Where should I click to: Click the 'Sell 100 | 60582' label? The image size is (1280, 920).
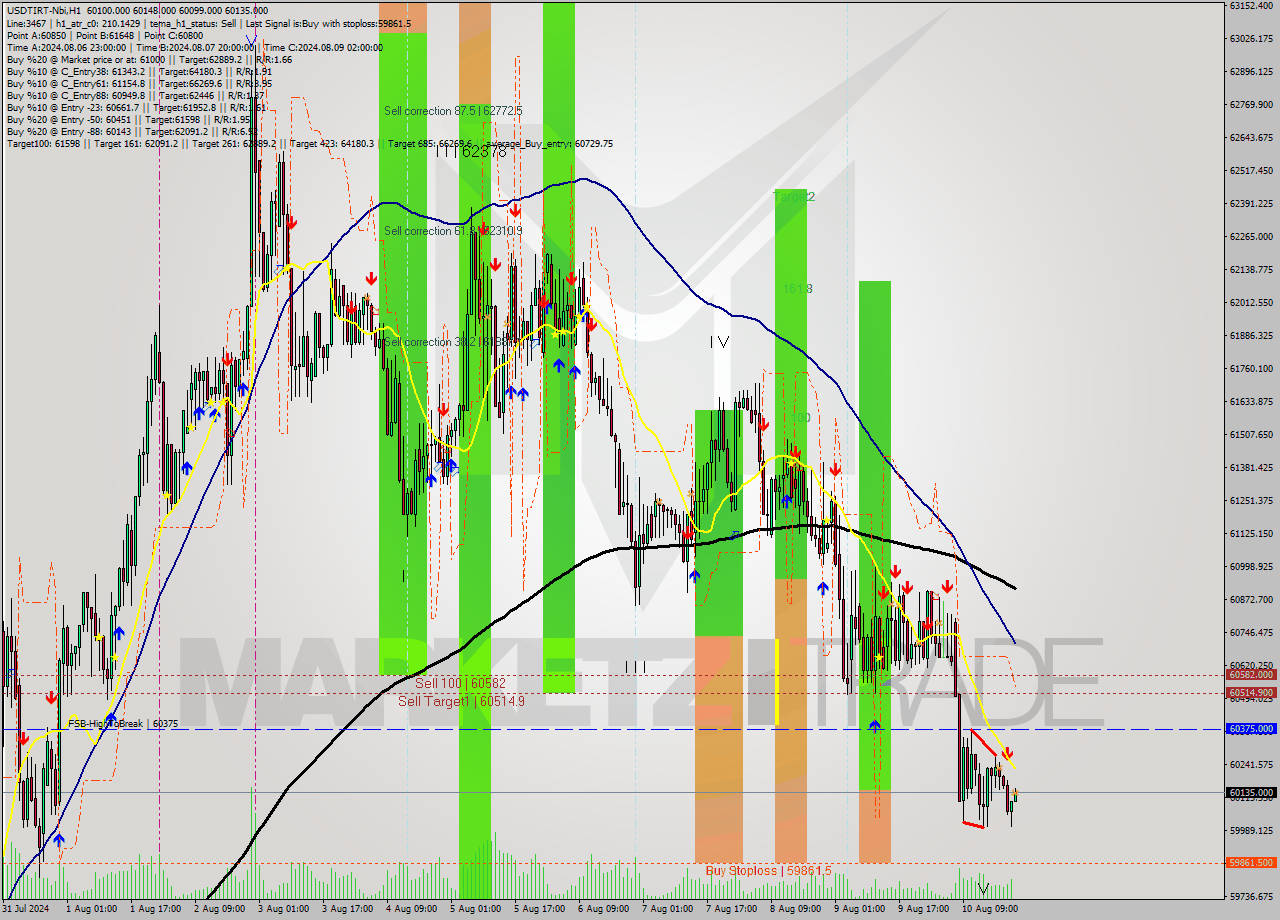click(x=461, y=683)
